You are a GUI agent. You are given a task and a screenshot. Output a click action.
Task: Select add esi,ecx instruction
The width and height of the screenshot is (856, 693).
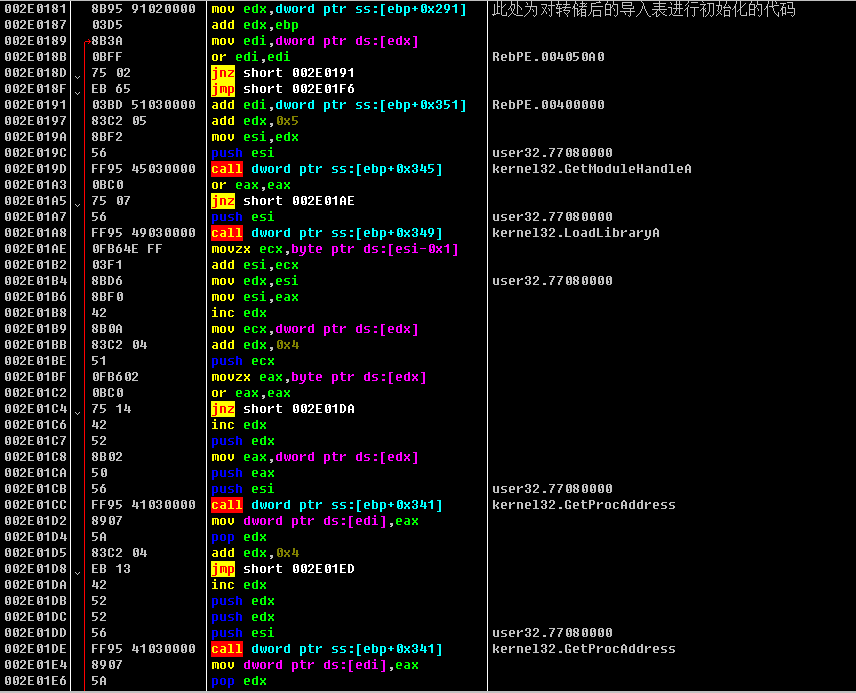click(x=255, y=265)
